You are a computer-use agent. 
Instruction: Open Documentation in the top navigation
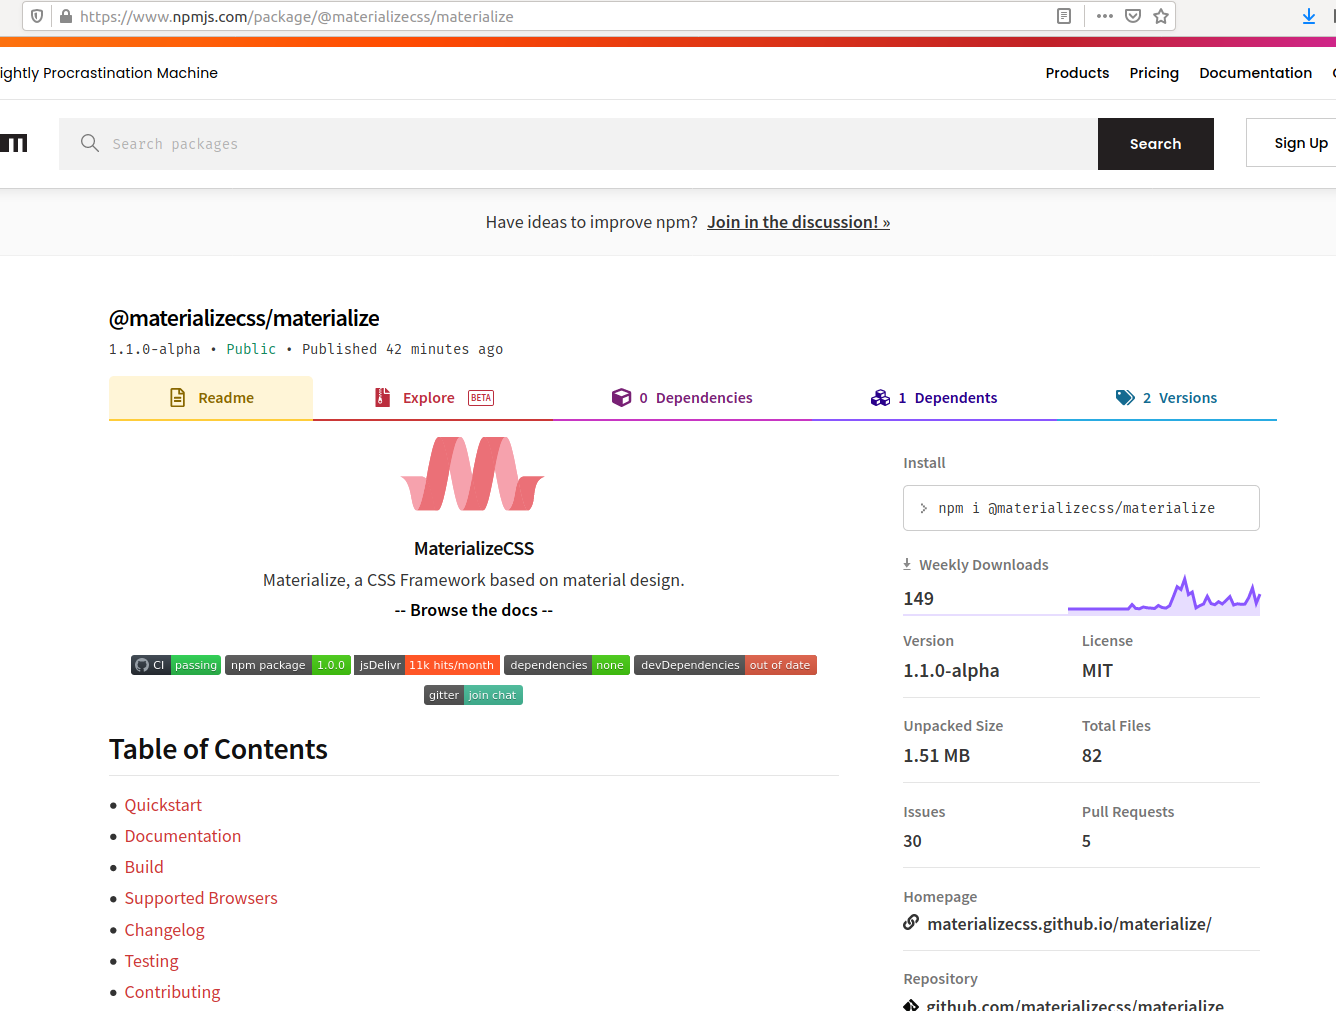1255,73
